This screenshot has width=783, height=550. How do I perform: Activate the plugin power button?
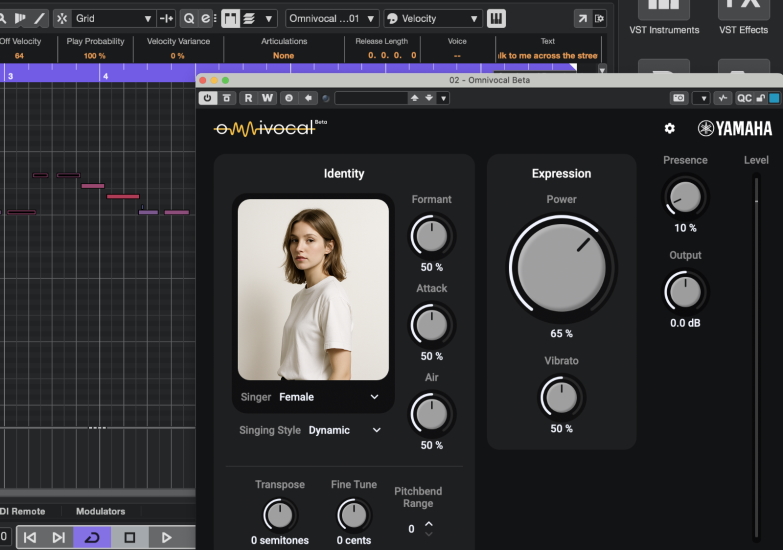[x=207, y=98]
